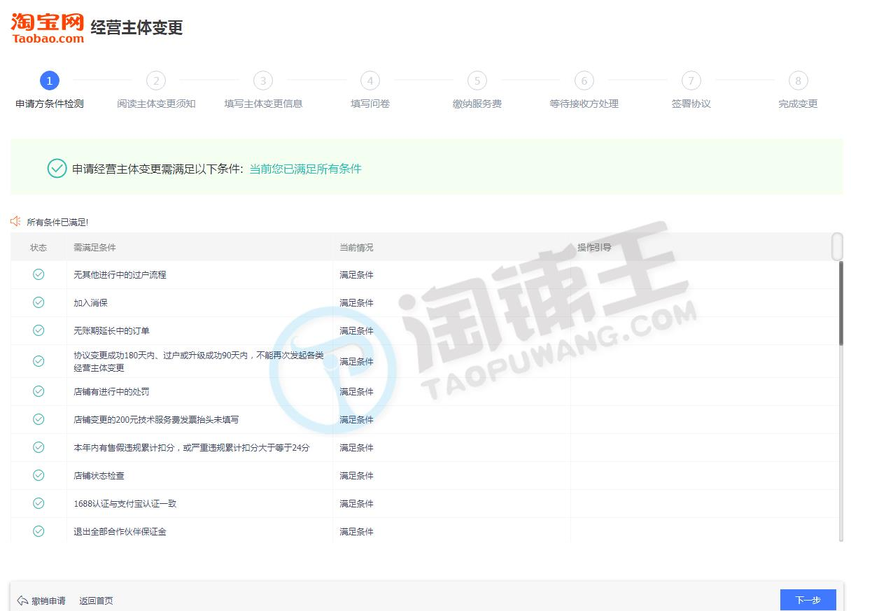The width and height of the screenshot is (879, 611).
Task: Click the green checkmark in the success banner
Action: point(57,168)
